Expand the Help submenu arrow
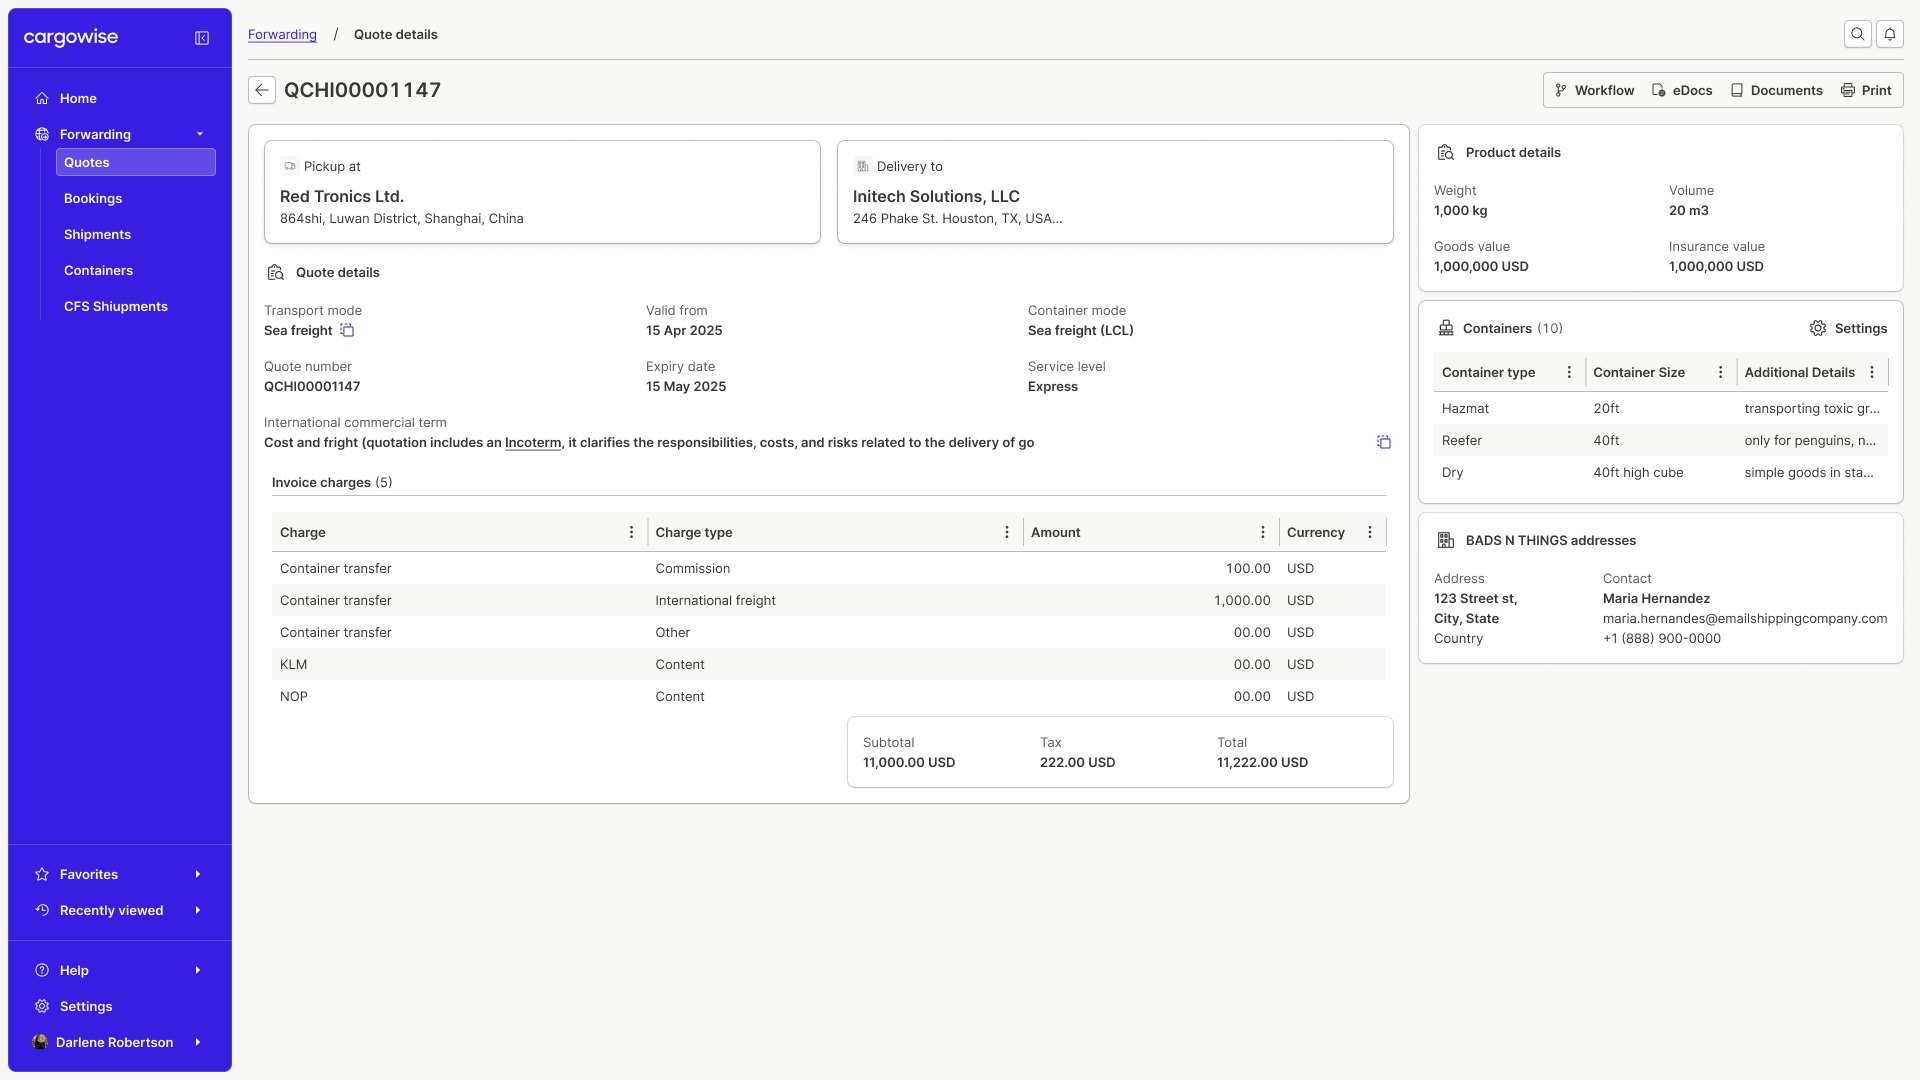1920x1080 pixels. tap(198, 970)
